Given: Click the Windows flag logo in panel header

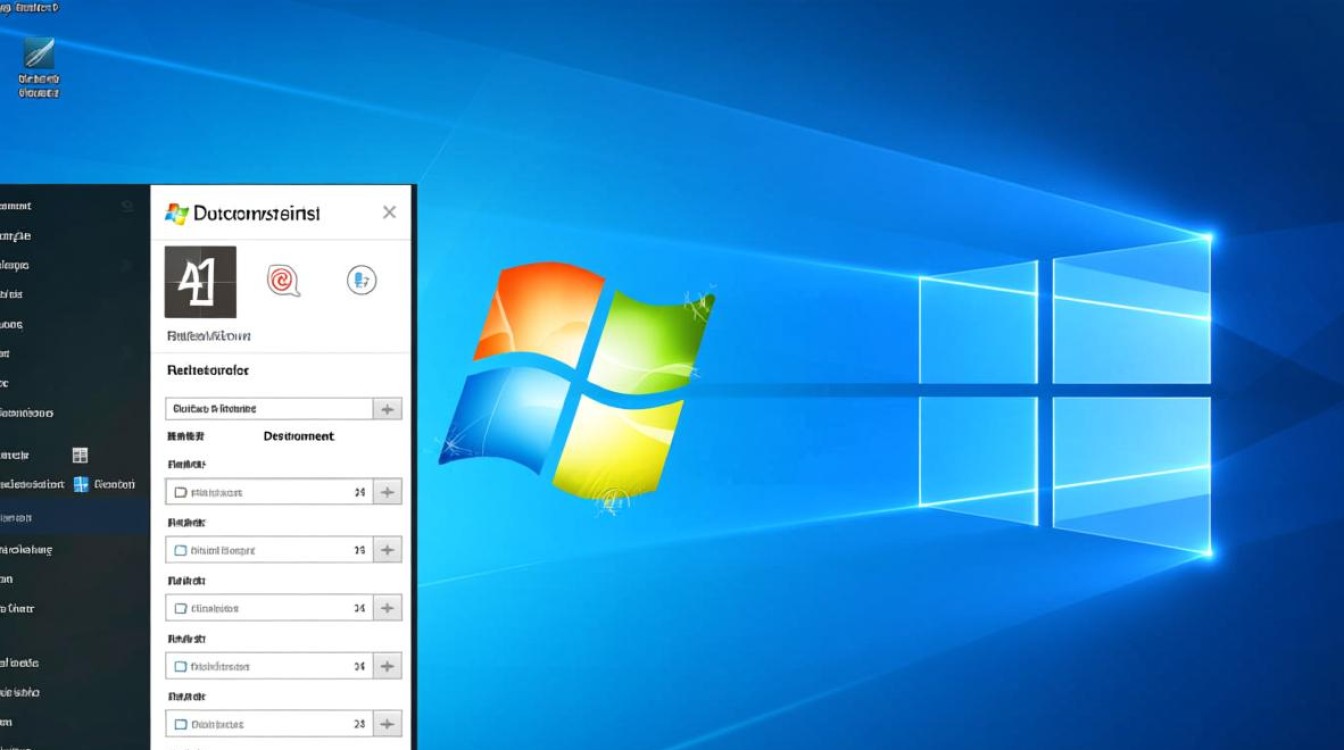Looking at the screenshot, I should pyautogui.click(x=177, y=213).
